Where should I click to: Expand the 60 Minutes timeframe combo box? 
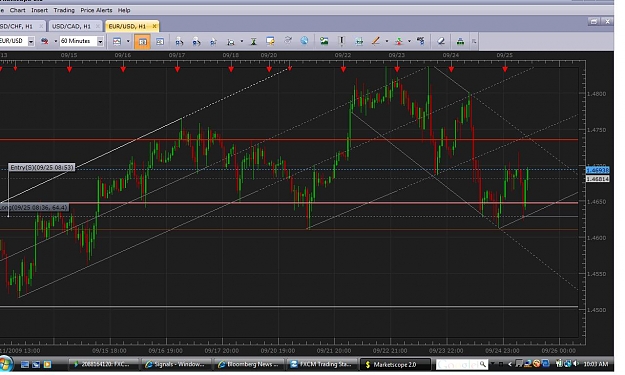(x=100, y=41)
